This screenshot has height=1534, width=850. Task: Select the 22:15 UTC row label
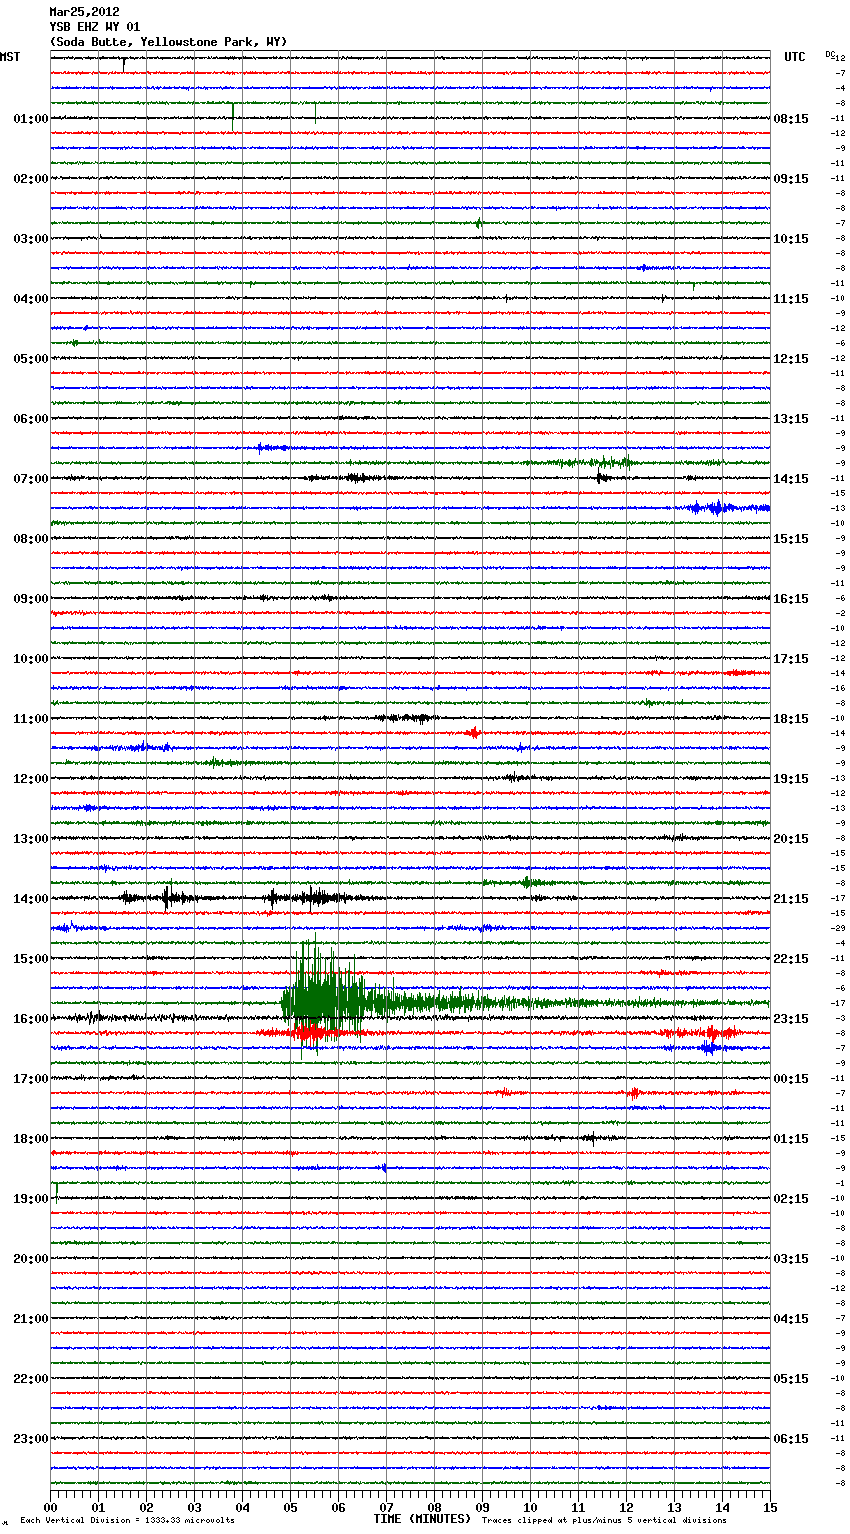tap(791, 959)
